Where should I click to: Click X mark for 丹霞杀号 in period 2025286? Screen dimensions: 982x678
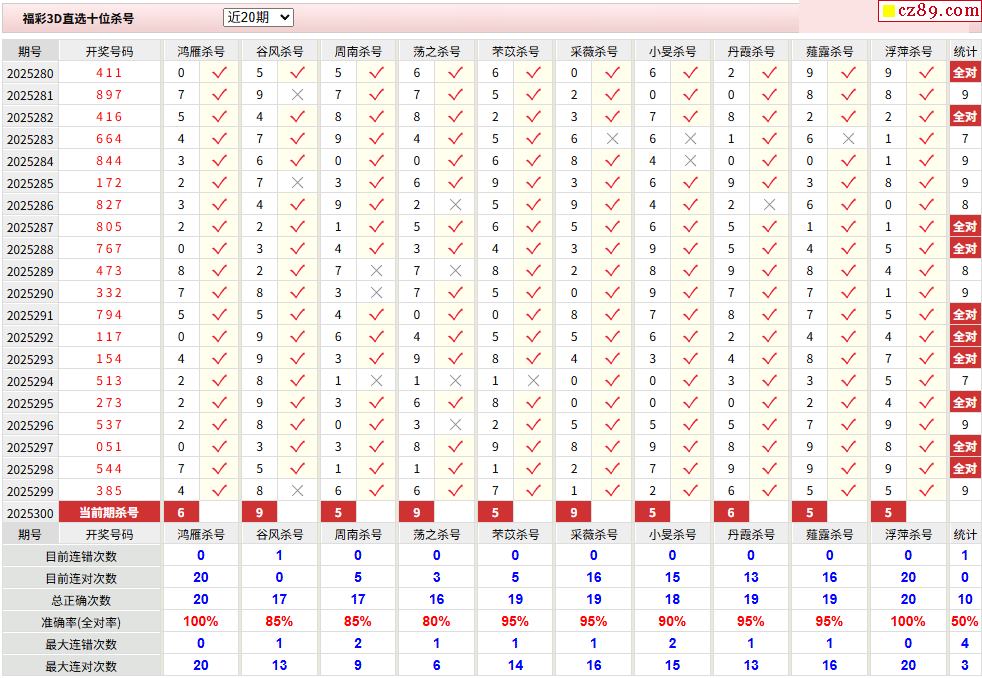(x=769, y=205)
